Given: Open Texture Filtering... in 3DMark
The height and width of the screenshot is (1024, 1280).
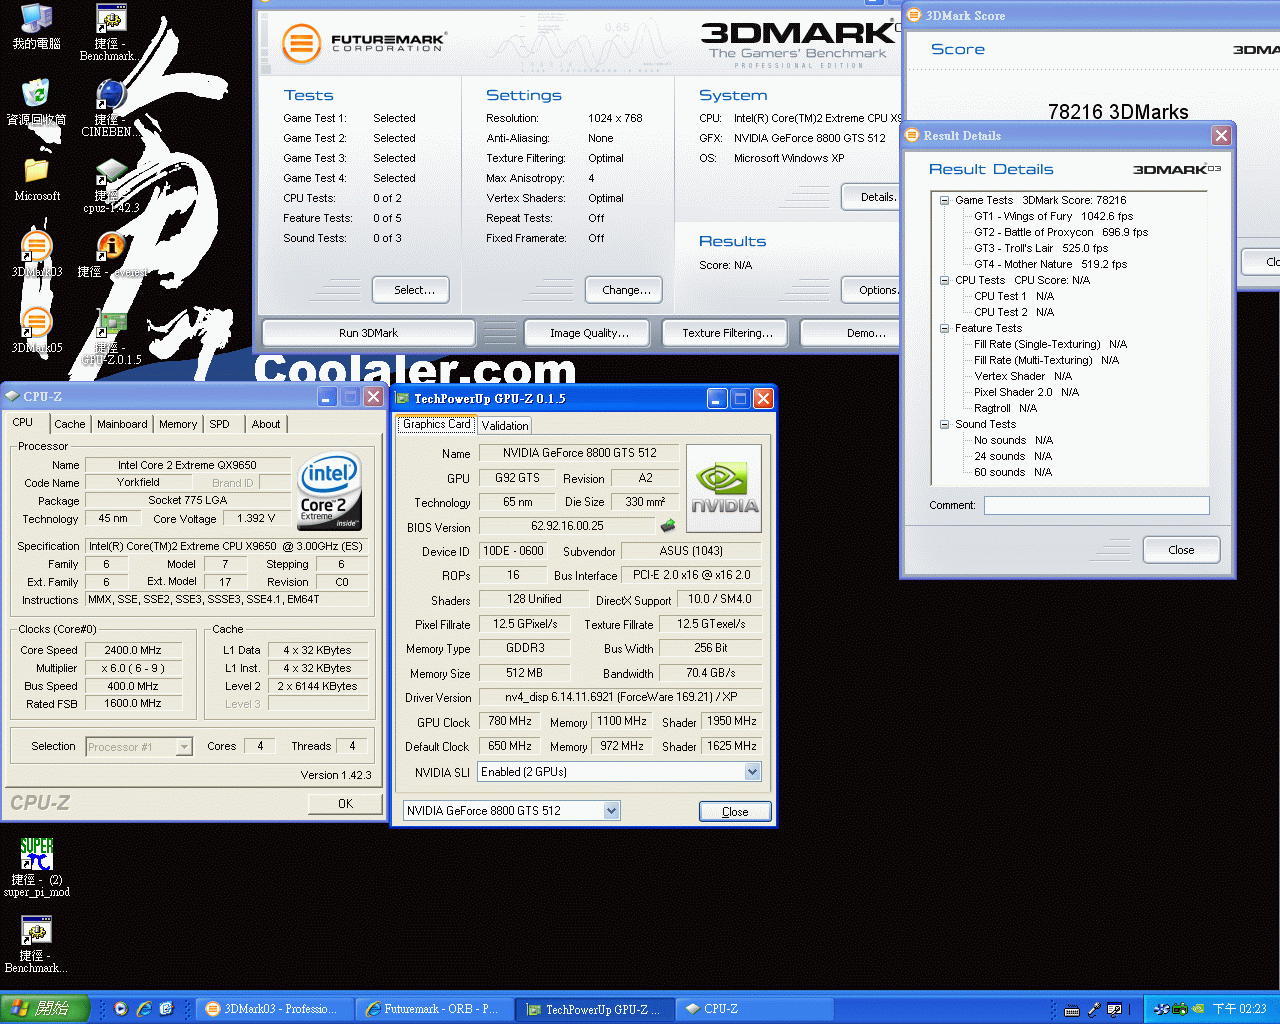Looking at the screenshot, I should tap(727, 333).
